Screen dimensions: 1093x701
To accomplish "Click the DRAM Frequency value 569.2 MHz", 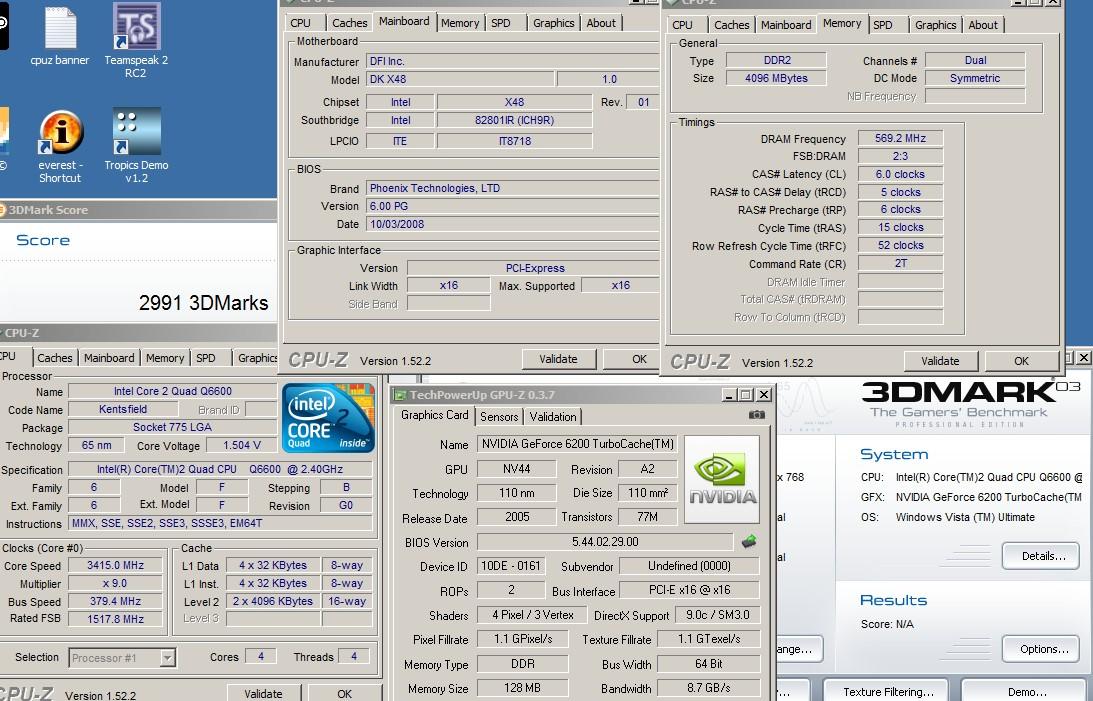I will coord(900,138).
